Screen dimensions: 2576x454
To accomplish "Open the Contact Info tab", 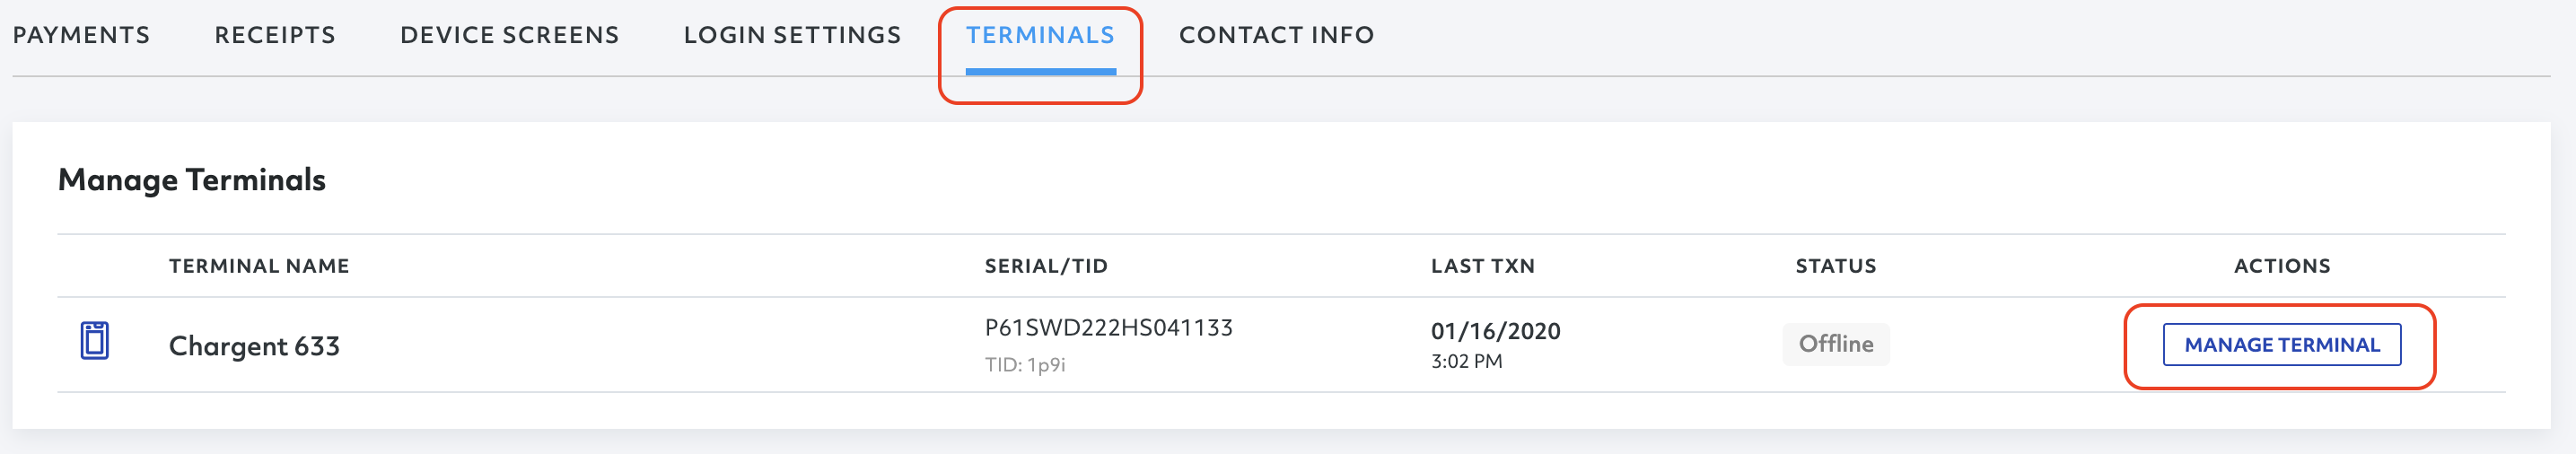I will point(1276,35).
